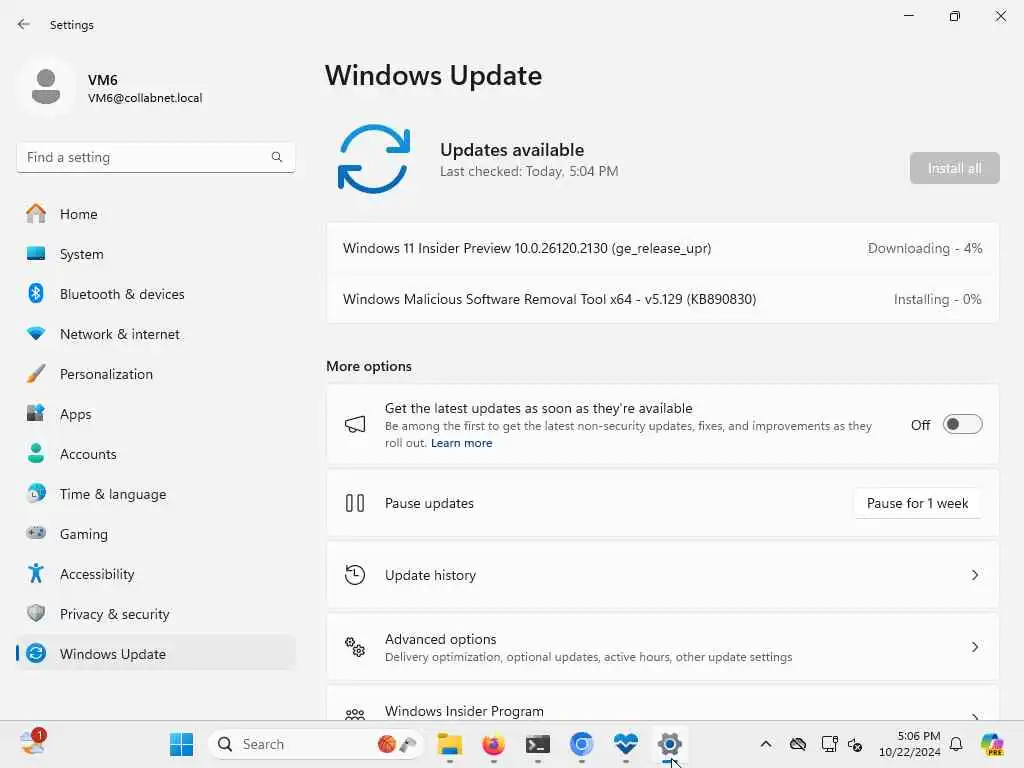The image size is (1024, 768).
Task: Expand Advanced options with its chevron
Action: click(974, 647)
